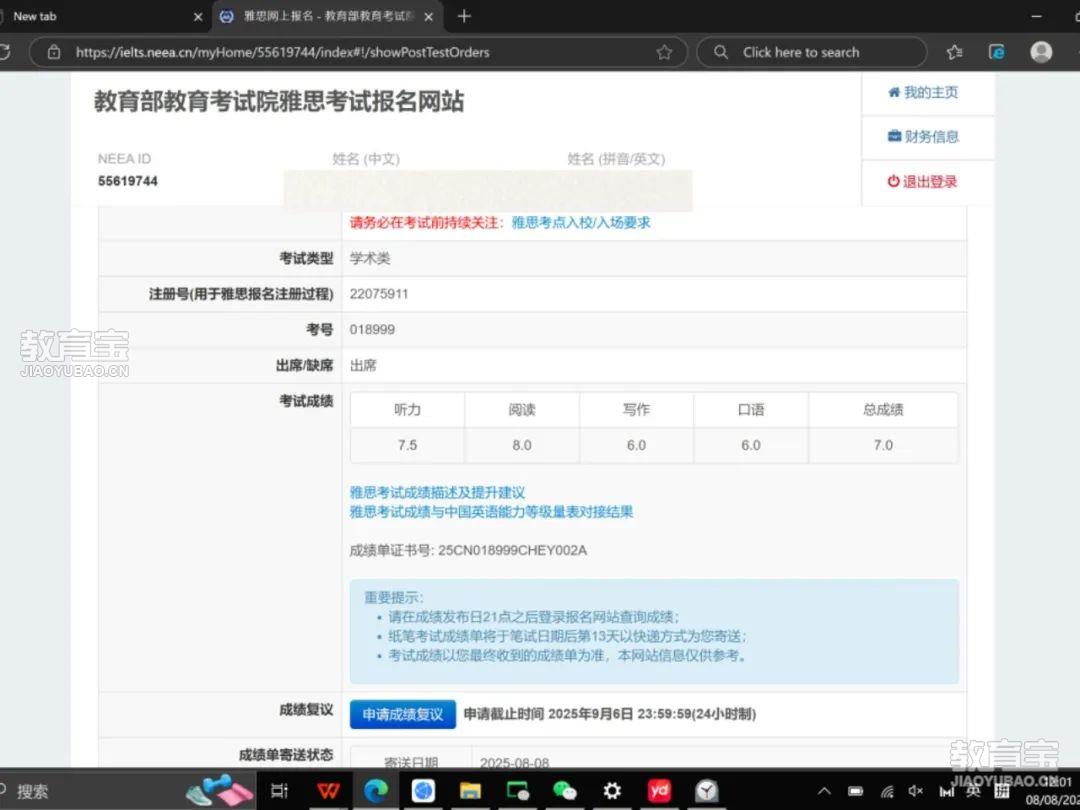Click the listening score 7.5

[407, 445]
